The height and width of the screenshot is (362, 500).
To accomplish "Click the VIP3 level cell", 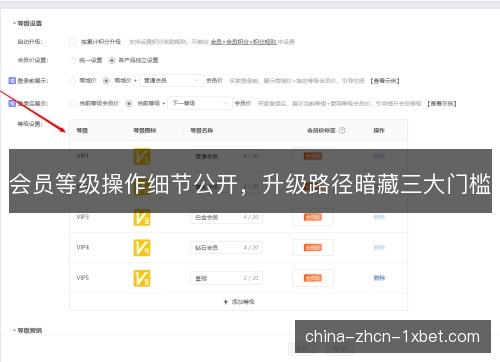I will [x=83, y=217].
